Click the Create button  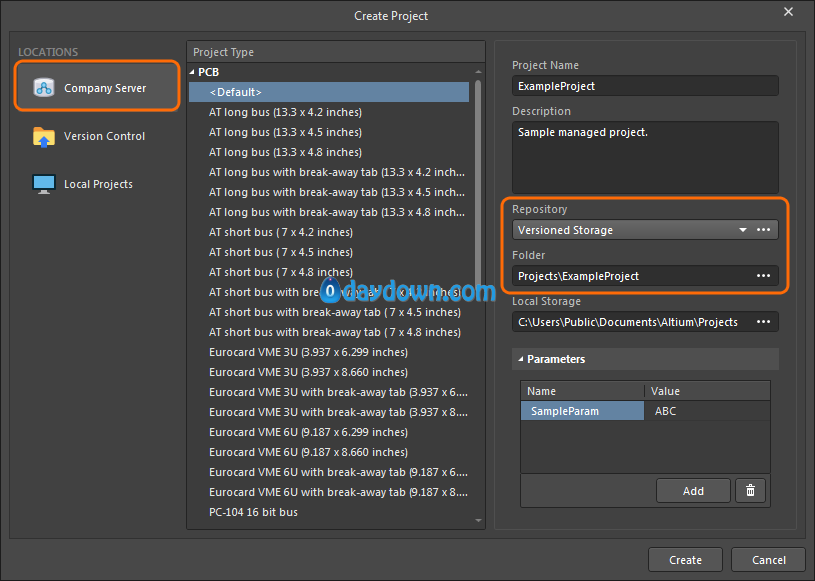coord(685,560)
